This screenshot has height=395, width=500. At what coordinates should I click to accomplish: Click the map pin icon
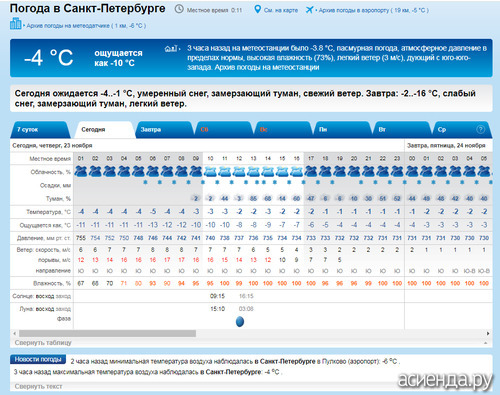point(257,9)
